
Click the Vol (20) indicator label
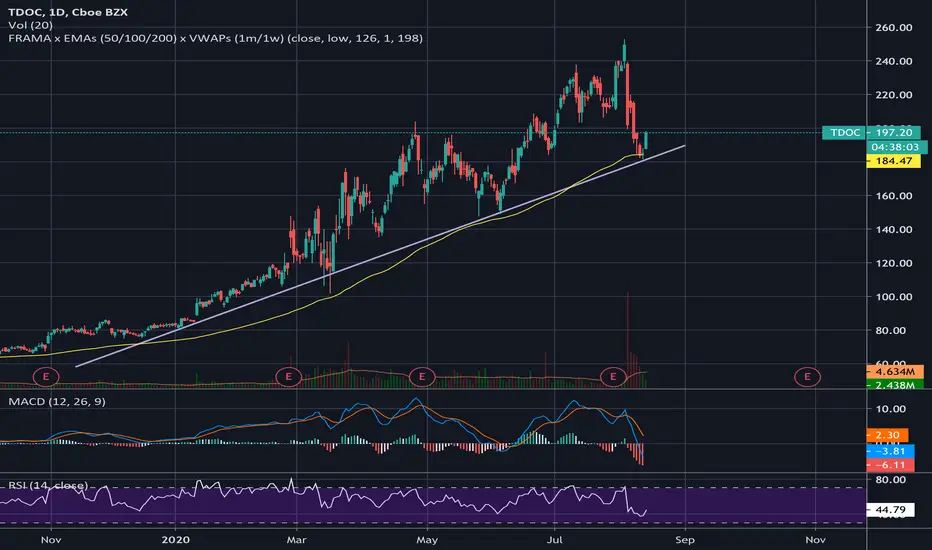click(30, 25)
